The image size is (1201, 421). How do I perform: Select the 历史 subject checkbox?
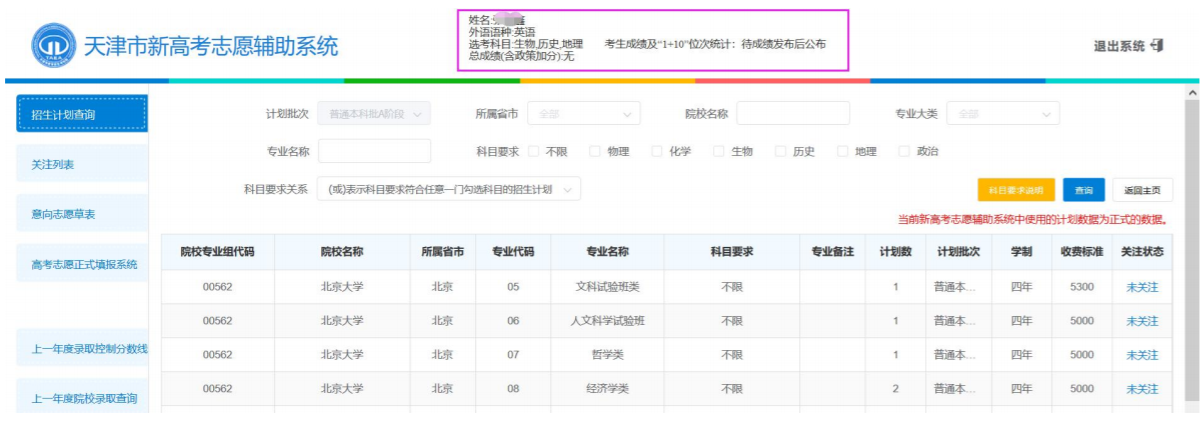point(781,152)
